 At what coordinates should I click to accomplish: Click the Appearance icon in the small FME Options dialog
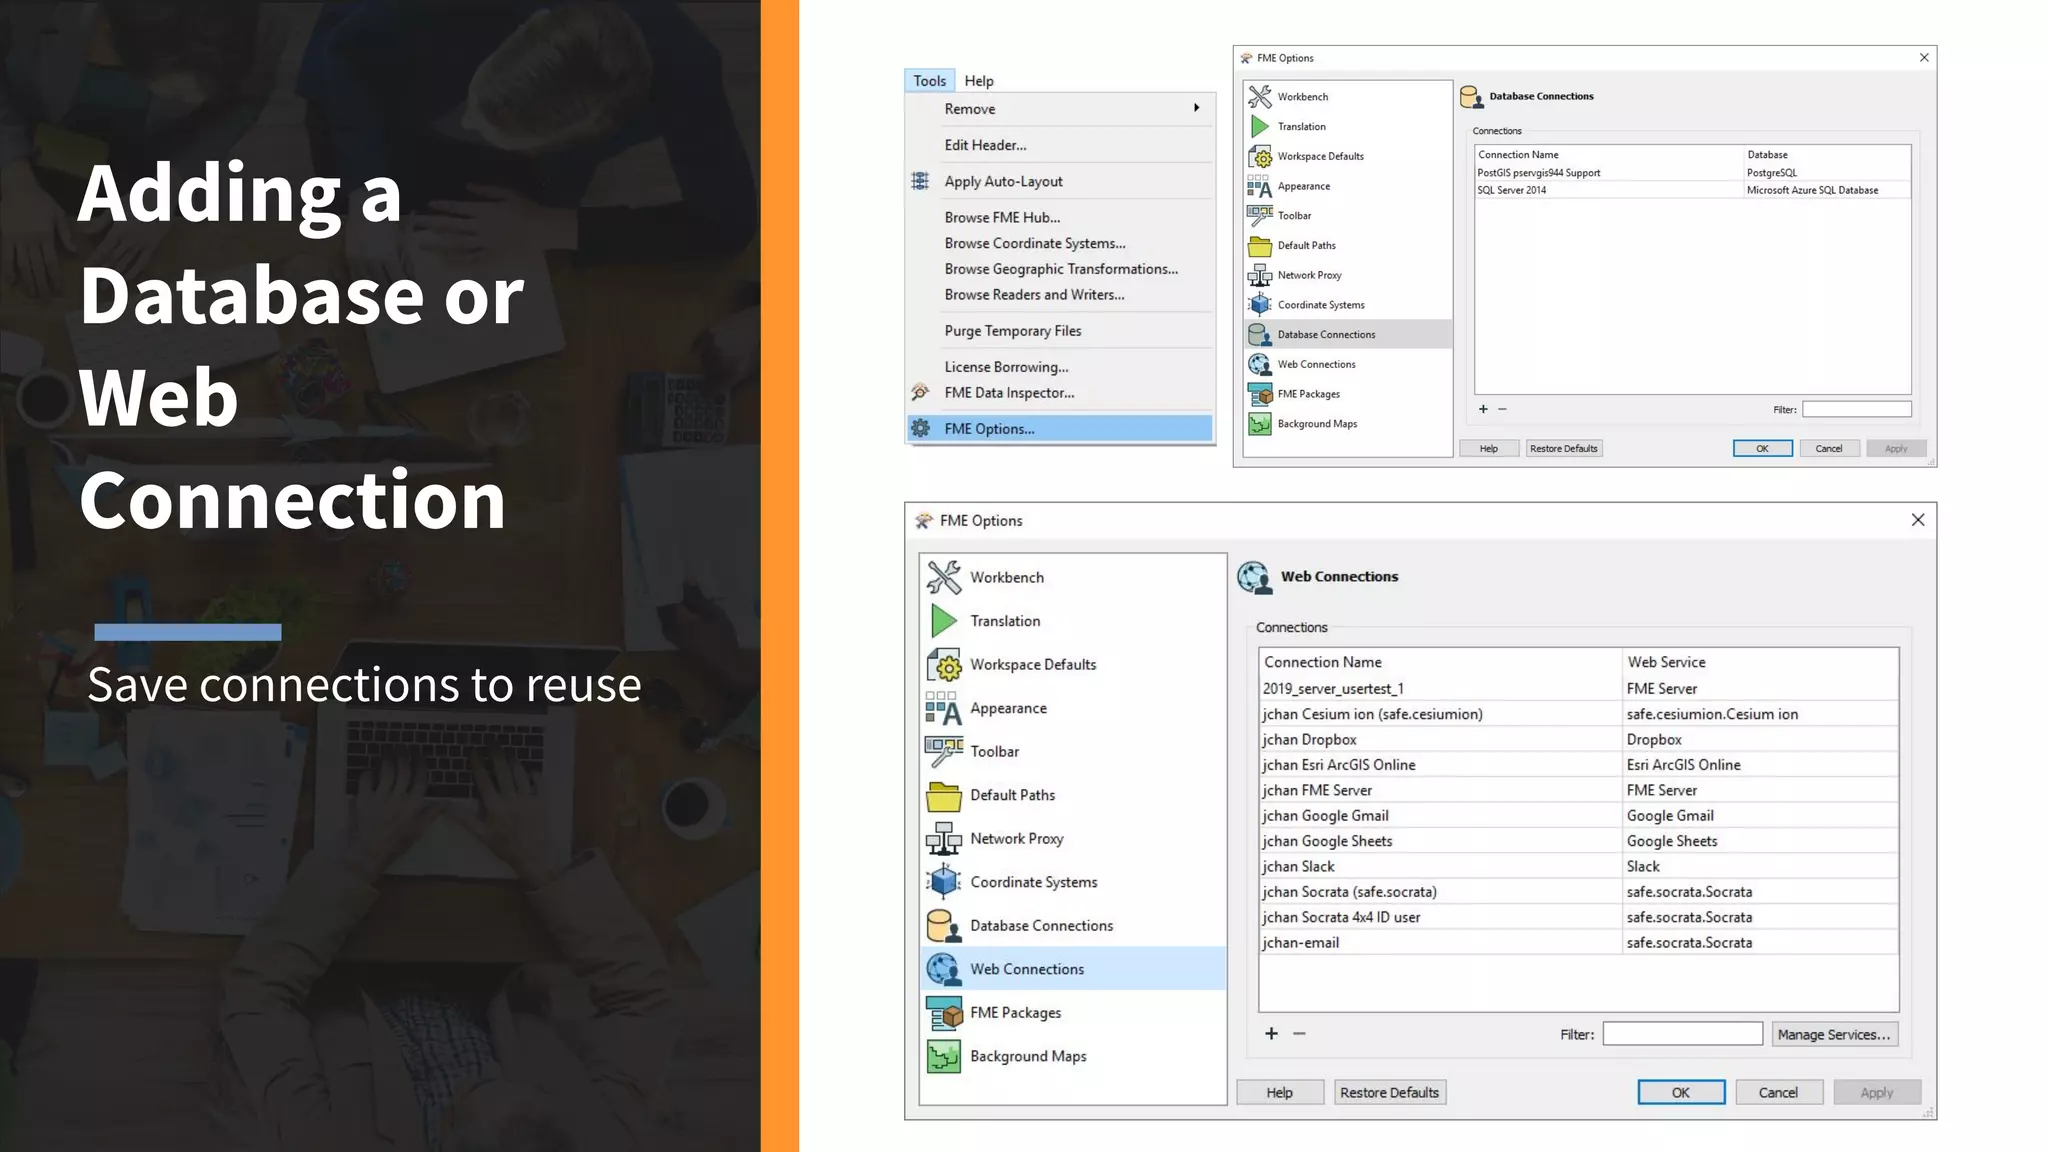(1260, 186)
